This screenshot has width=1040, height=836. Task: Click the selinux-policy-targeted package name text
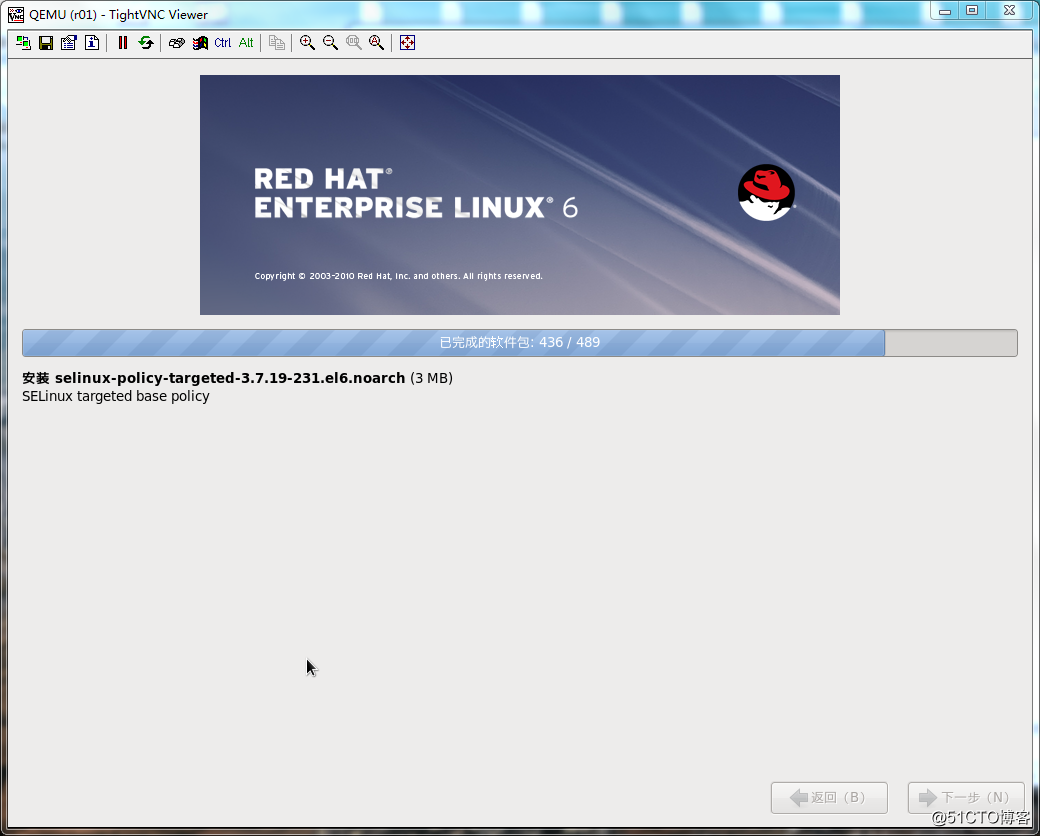[229, 378]
